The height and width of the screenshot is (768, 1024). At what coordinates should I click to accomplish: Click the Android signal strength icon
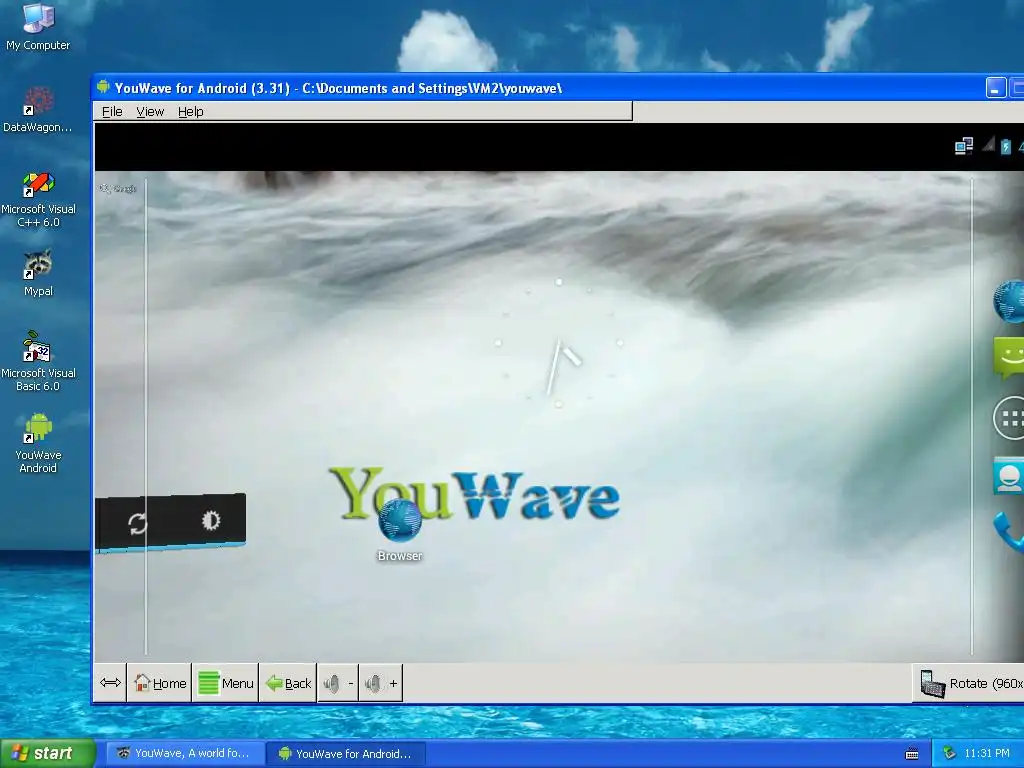click(x=988, y=144)
